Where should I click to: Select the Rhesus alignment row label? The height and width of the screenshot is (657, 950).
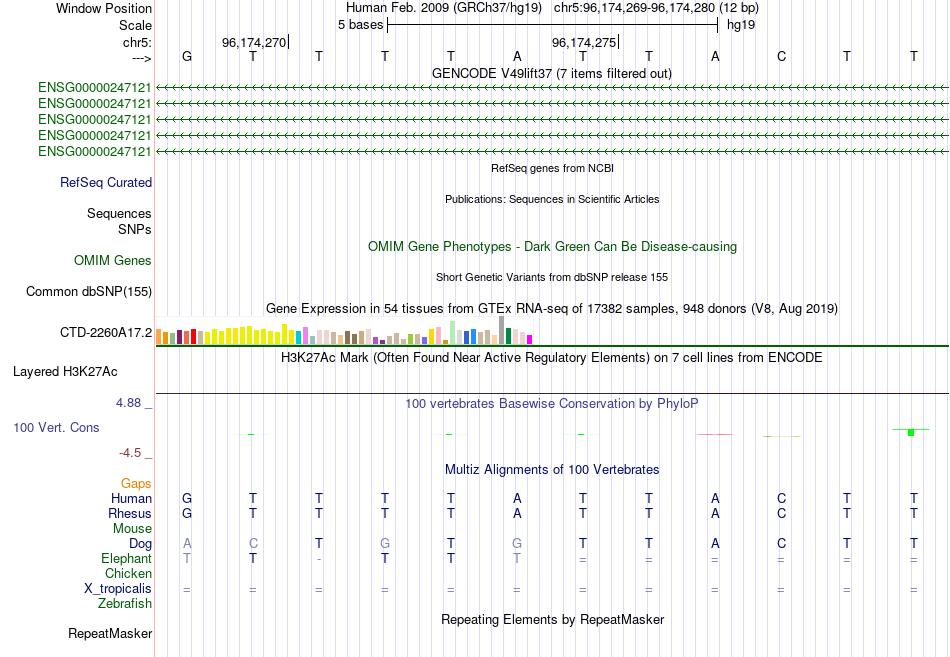click(x=130, y=513)
